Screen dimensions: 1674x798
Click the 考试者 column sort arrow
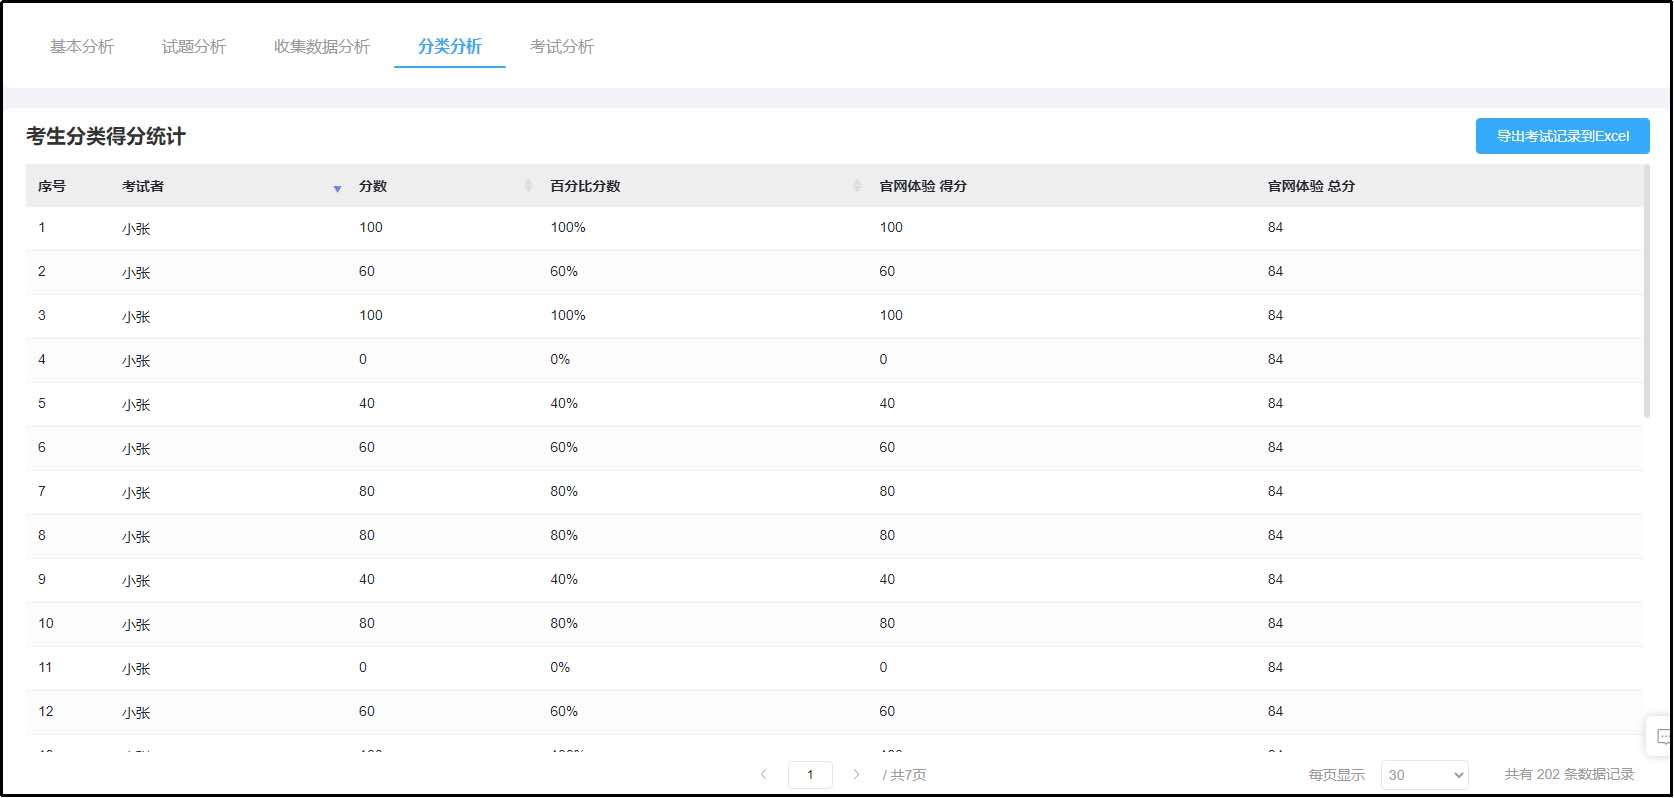pyautogui.click(x=337, y=188)
